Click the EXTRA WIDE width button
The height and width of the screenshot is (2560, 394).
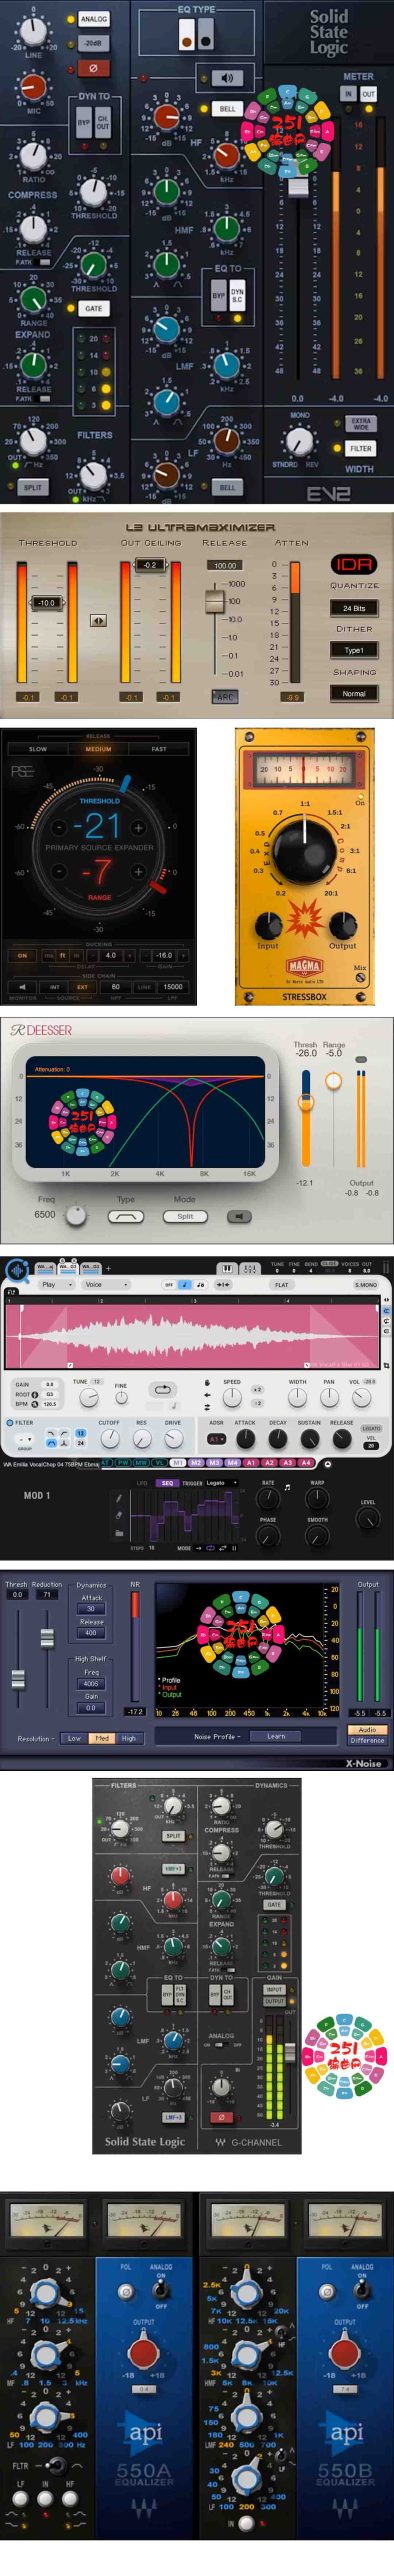[360, 423]
